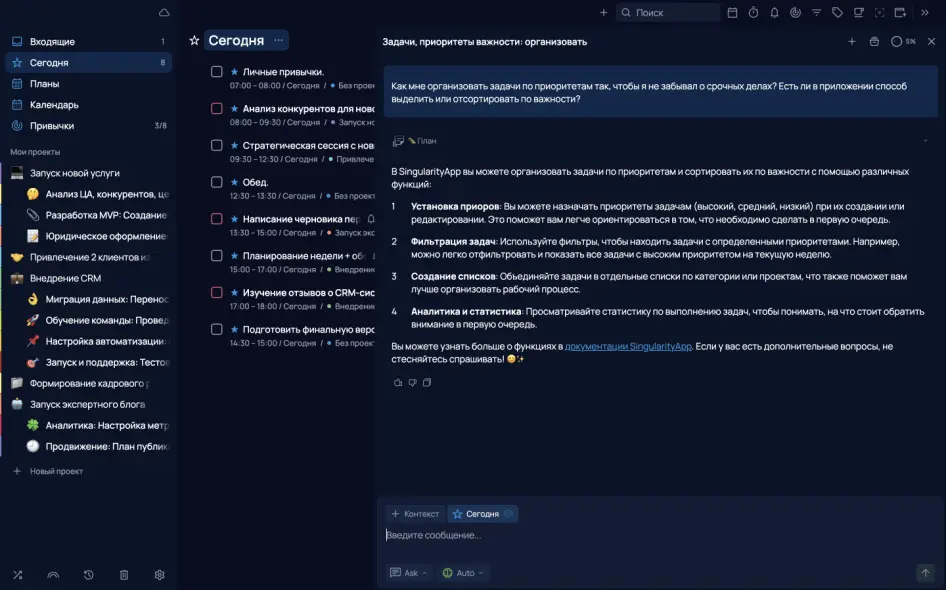Mark the 'Обед' task as complete
The height and width of the screenshot is (590, 946).
[216, 182]
